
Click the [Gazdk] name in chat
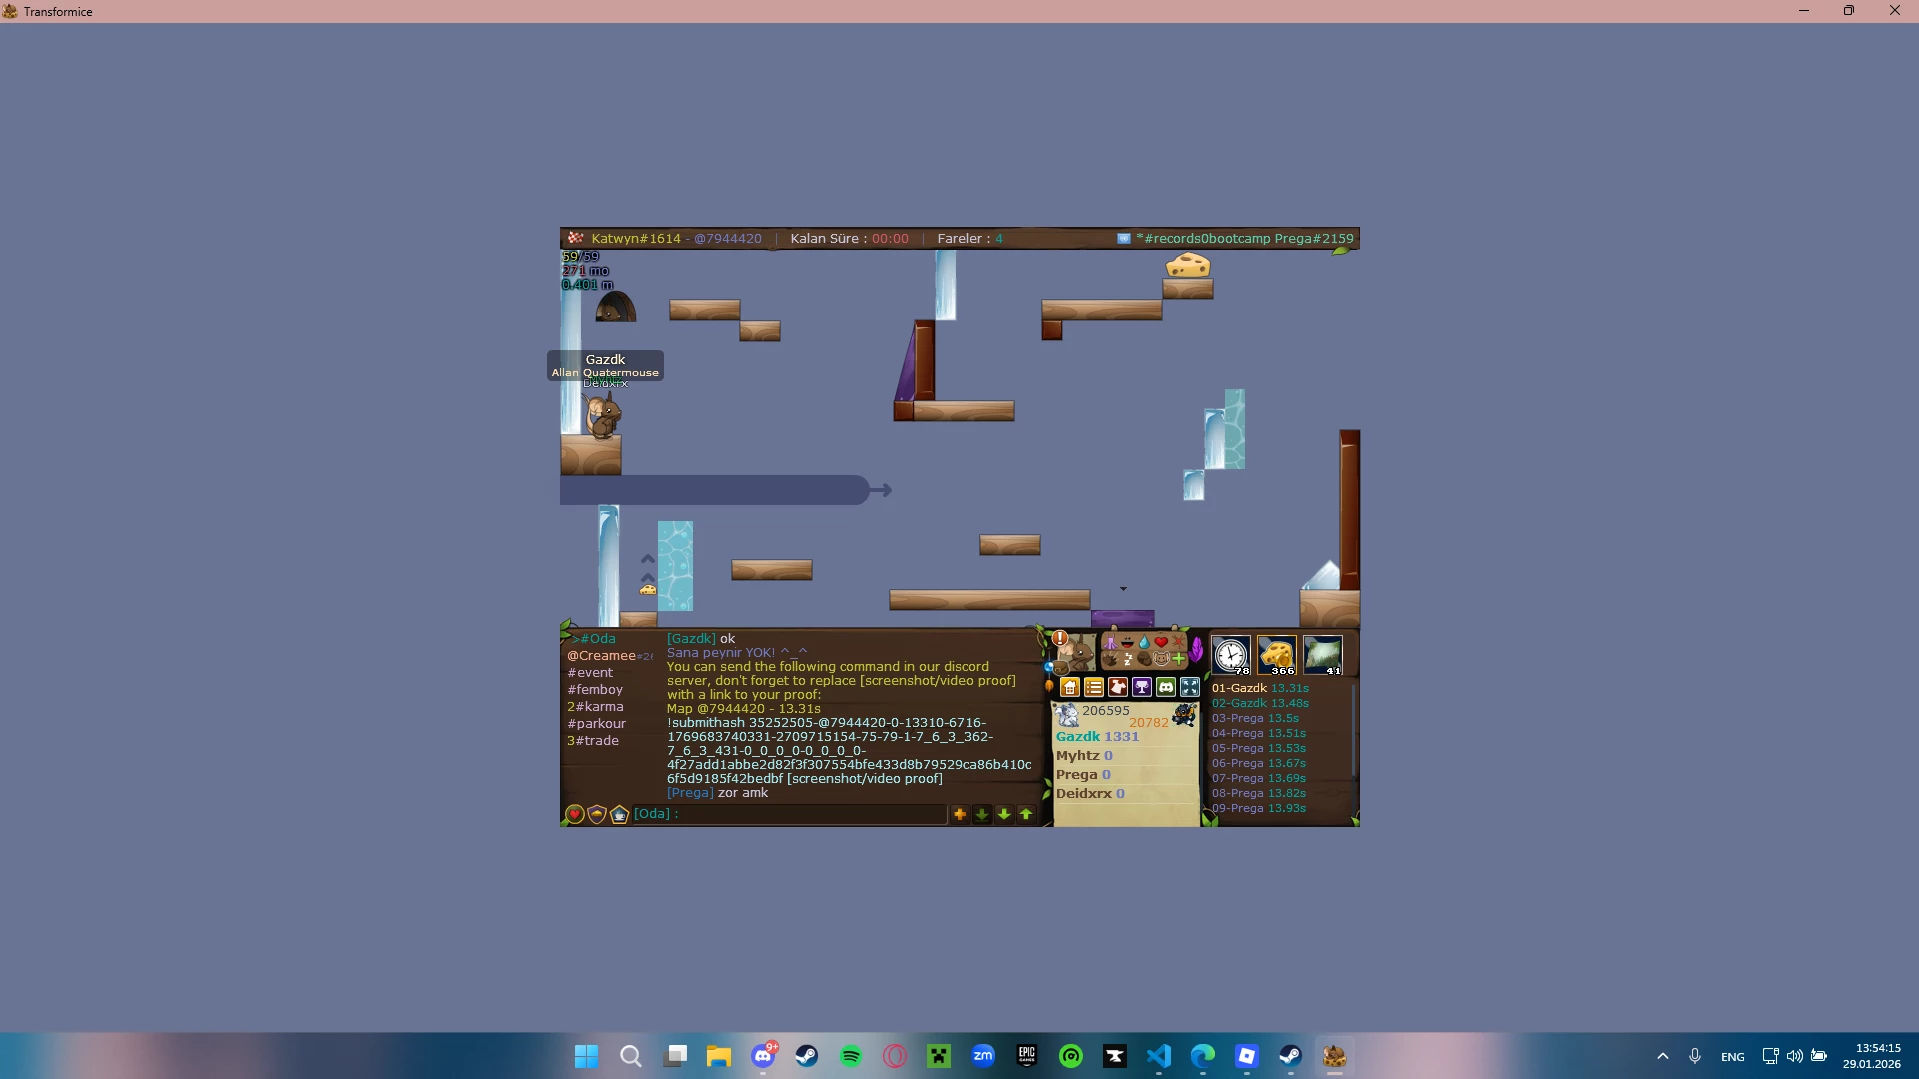tap(691, 638)
